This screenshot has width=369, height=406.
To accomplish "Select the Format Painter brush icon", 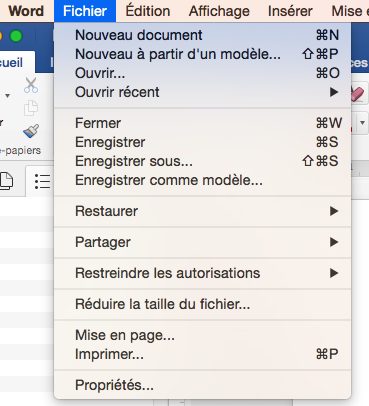I will pos(31,131).
